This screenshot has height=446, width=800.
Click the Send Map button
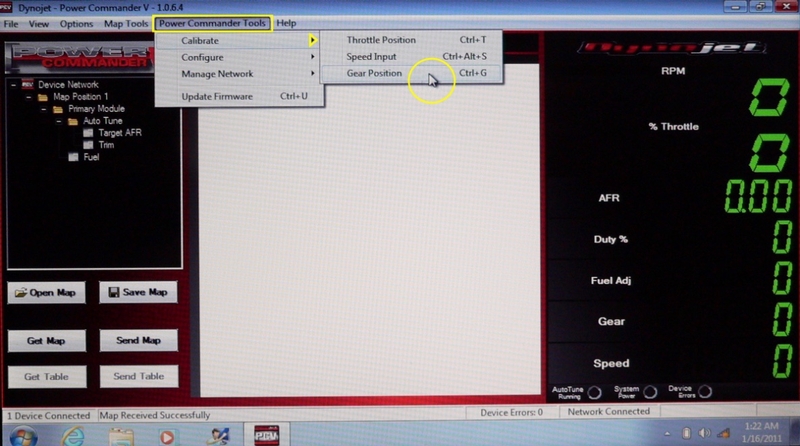[138, 341]
